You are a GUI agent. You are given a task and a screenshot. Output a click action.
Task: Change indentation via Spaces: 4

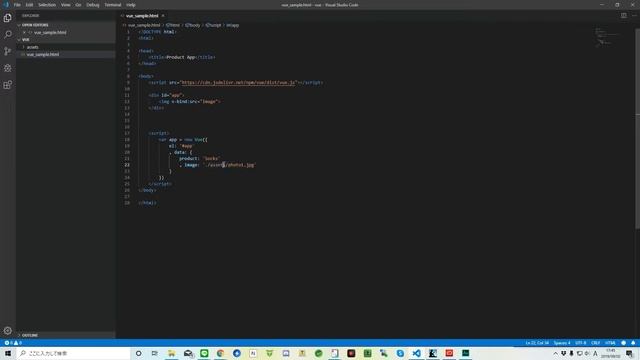click(562, 343)
